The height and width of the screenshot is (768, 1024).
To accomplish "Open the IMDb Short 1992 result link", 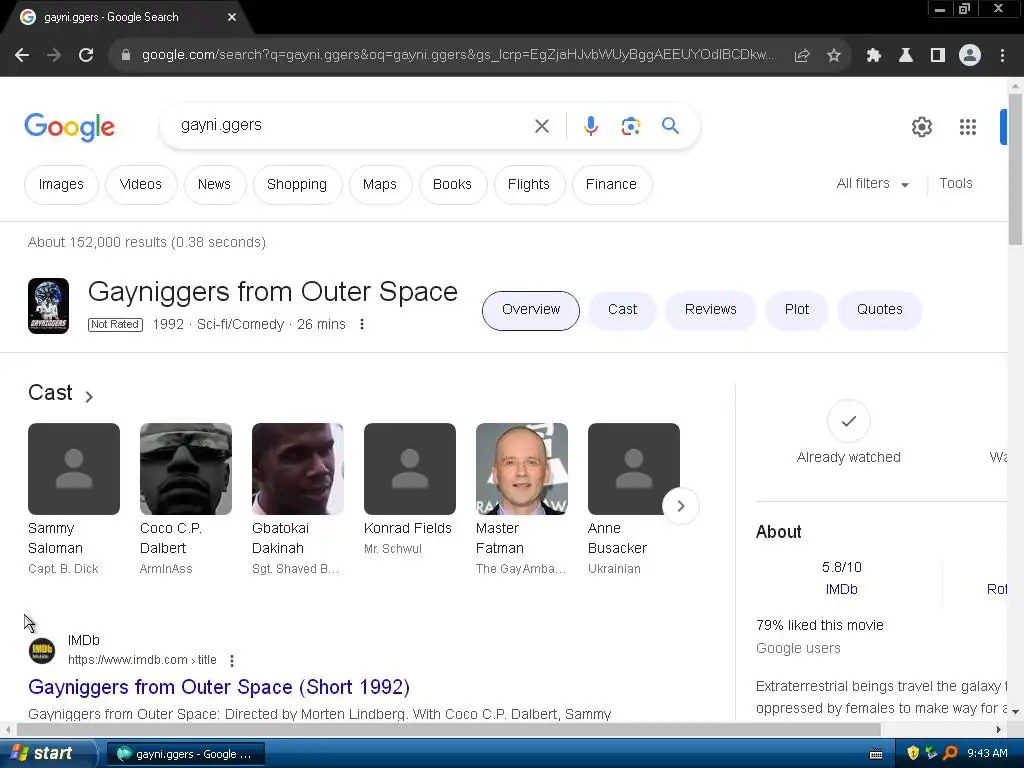I will pyautogui.click(x=219, y=688).
